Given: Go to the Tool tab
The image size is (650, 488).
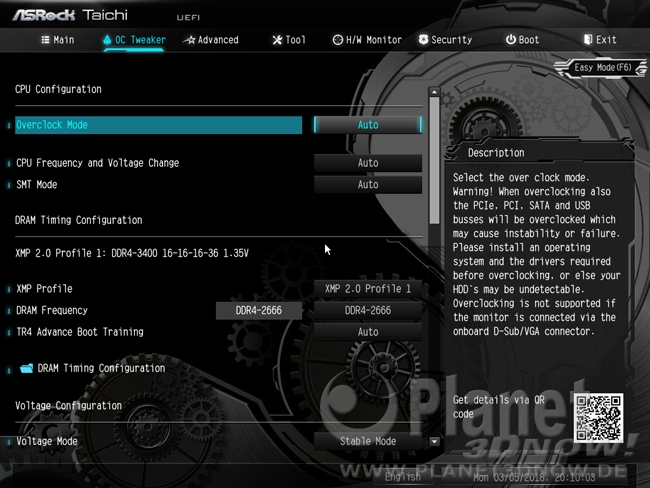Looking at the screenshot, I should pos(289,40).
